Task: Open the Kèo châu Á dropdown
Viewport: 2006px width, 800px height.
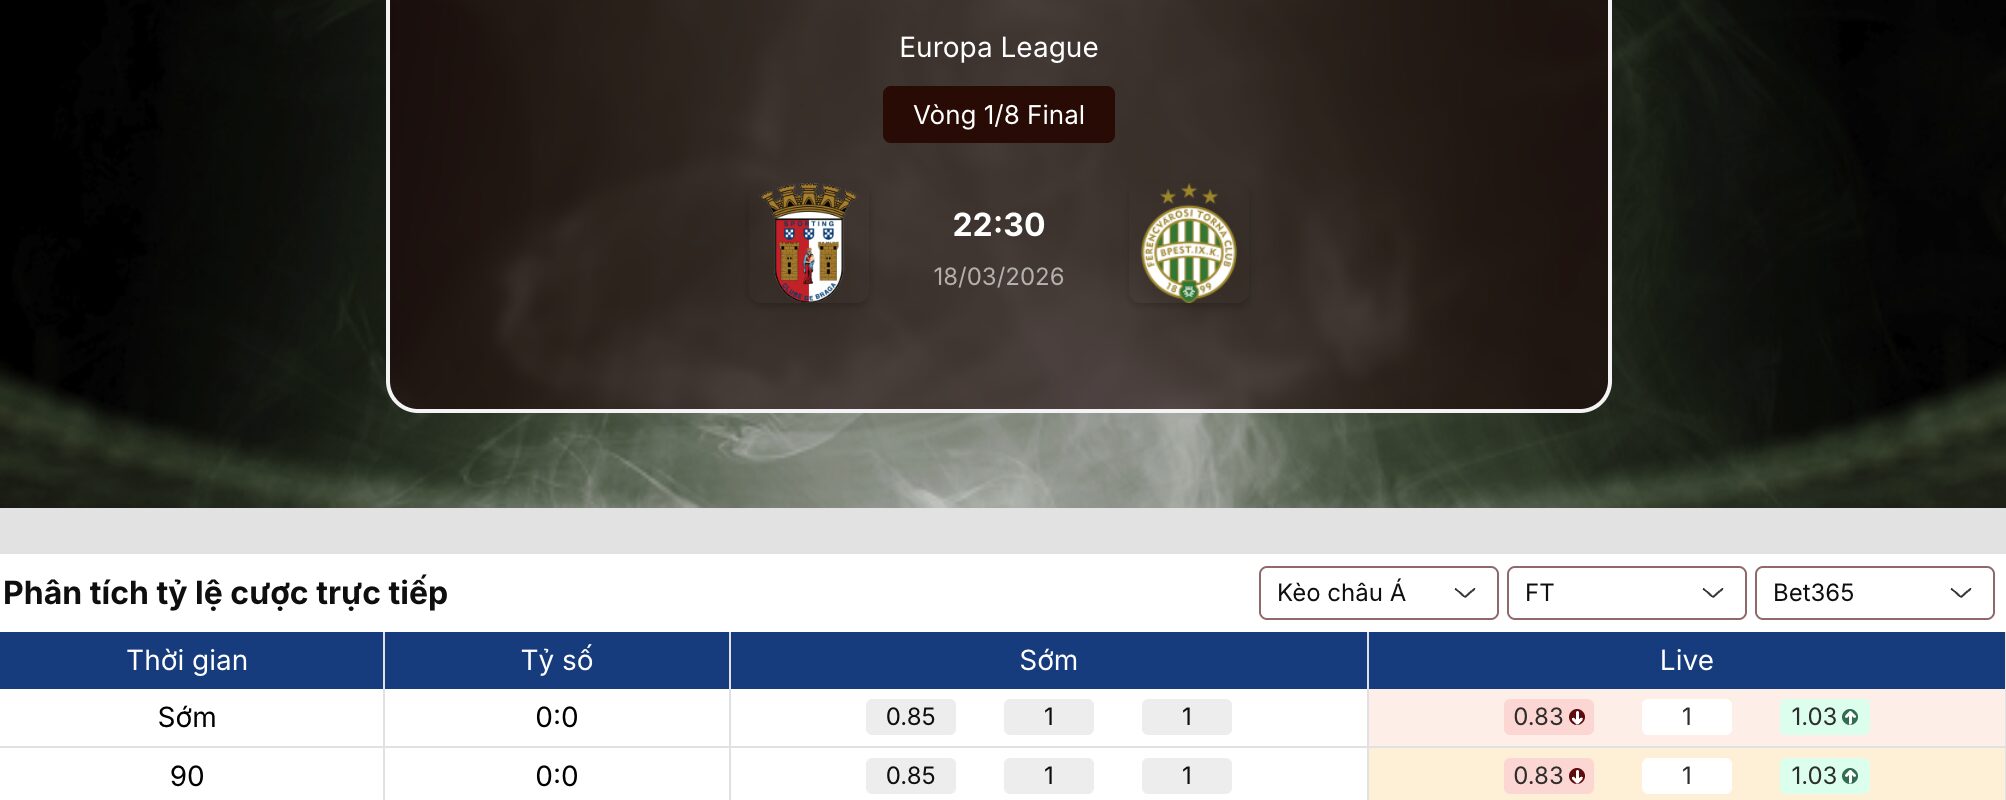Action: point(1378,592)
